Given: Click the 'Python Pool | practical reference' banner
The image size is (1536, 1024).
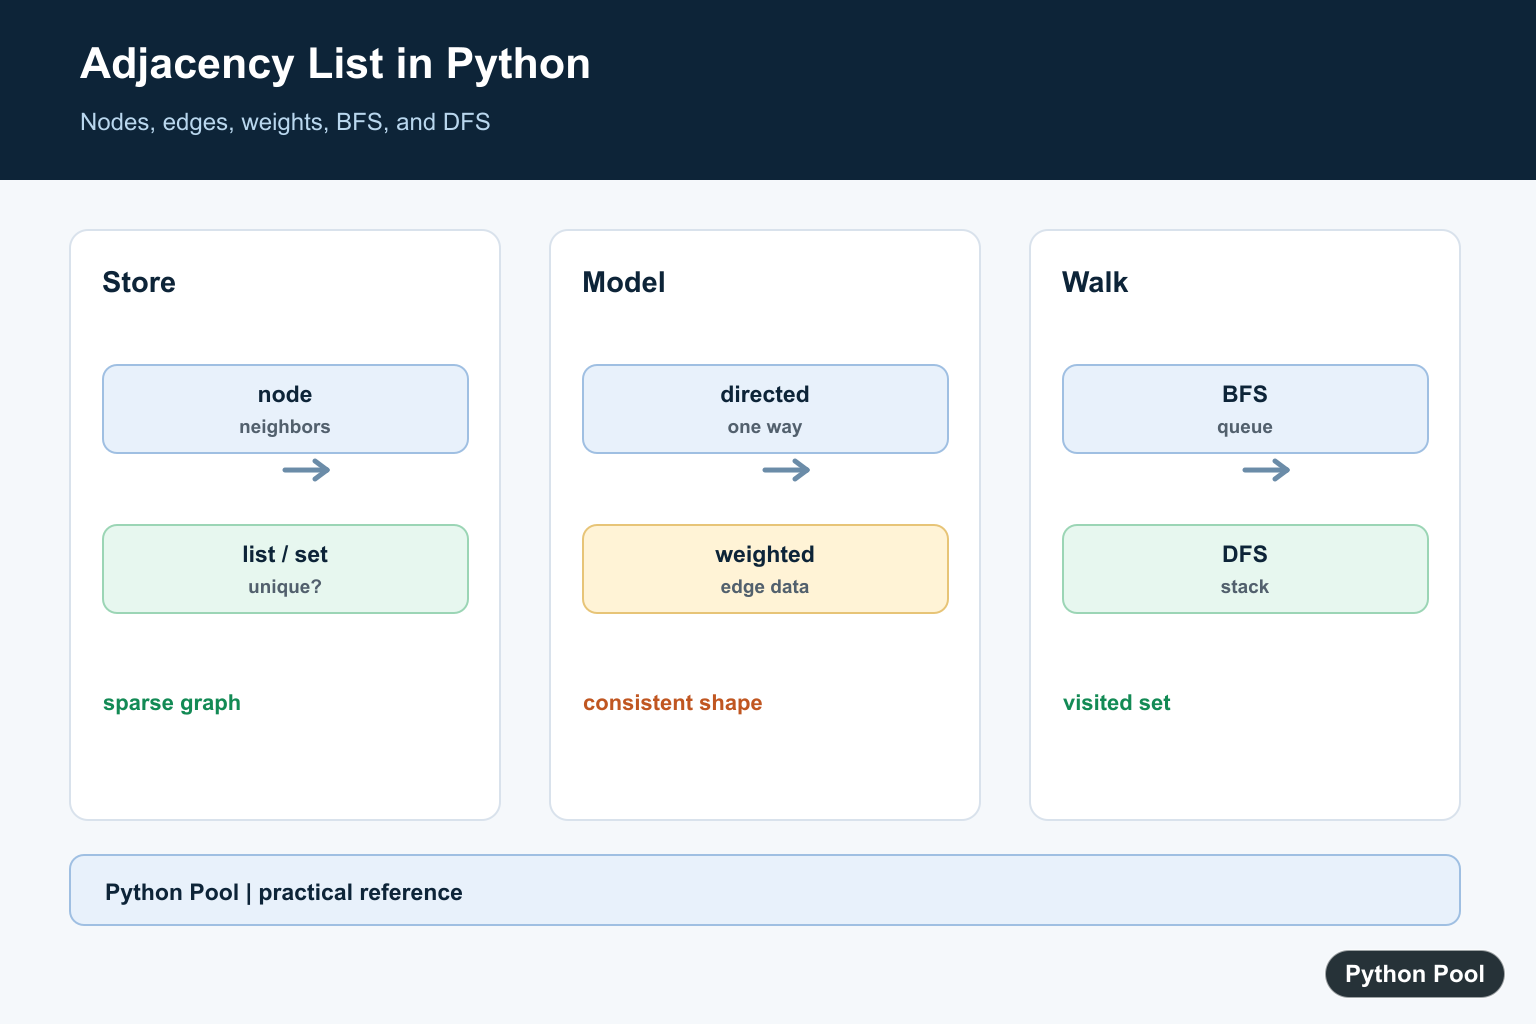Looking at the screenshot, I should [765, 890].
